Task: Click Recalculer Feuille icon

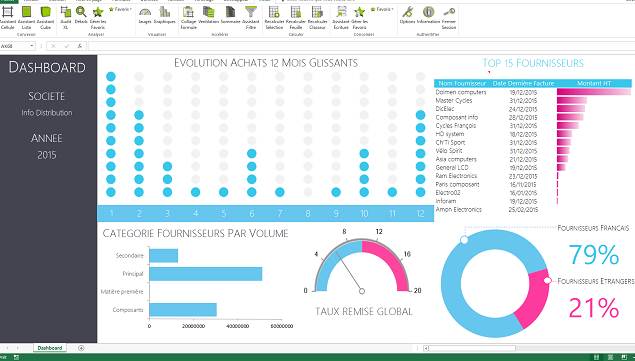Action: click(296, 18)
